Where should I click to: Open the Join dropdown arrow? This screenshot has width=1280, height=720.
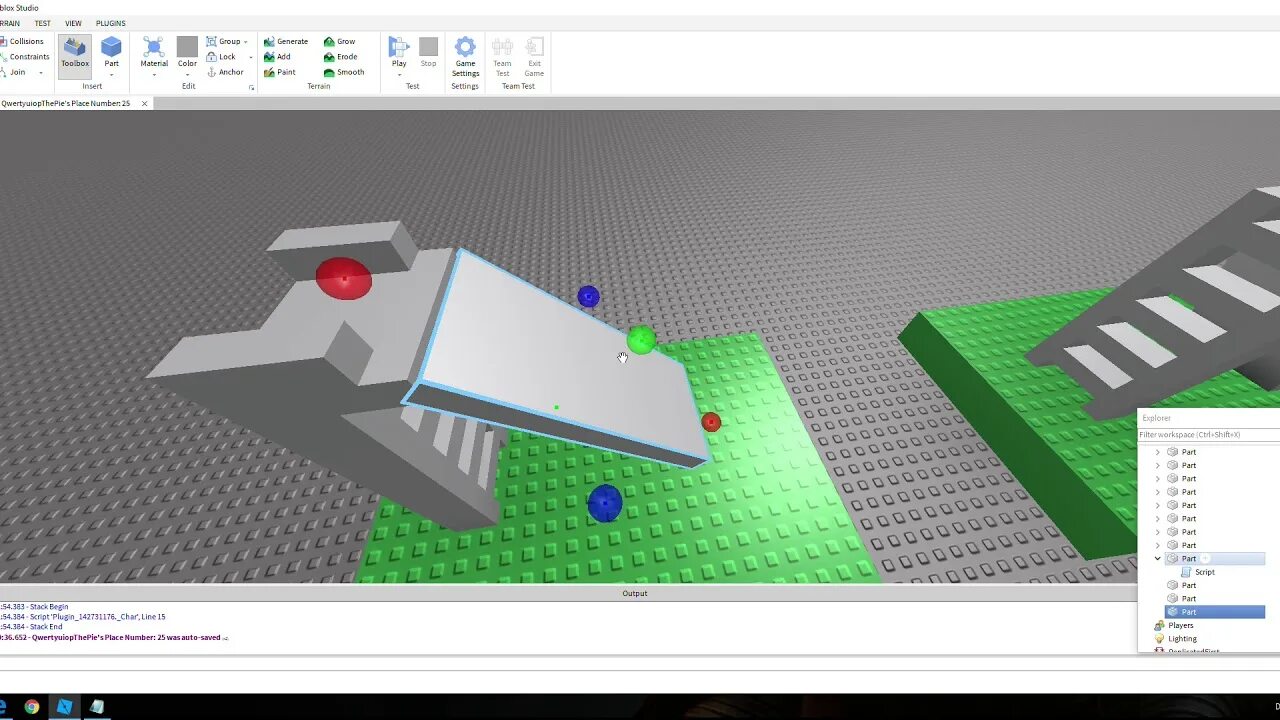pyautogui.click(x=40, y=72)
